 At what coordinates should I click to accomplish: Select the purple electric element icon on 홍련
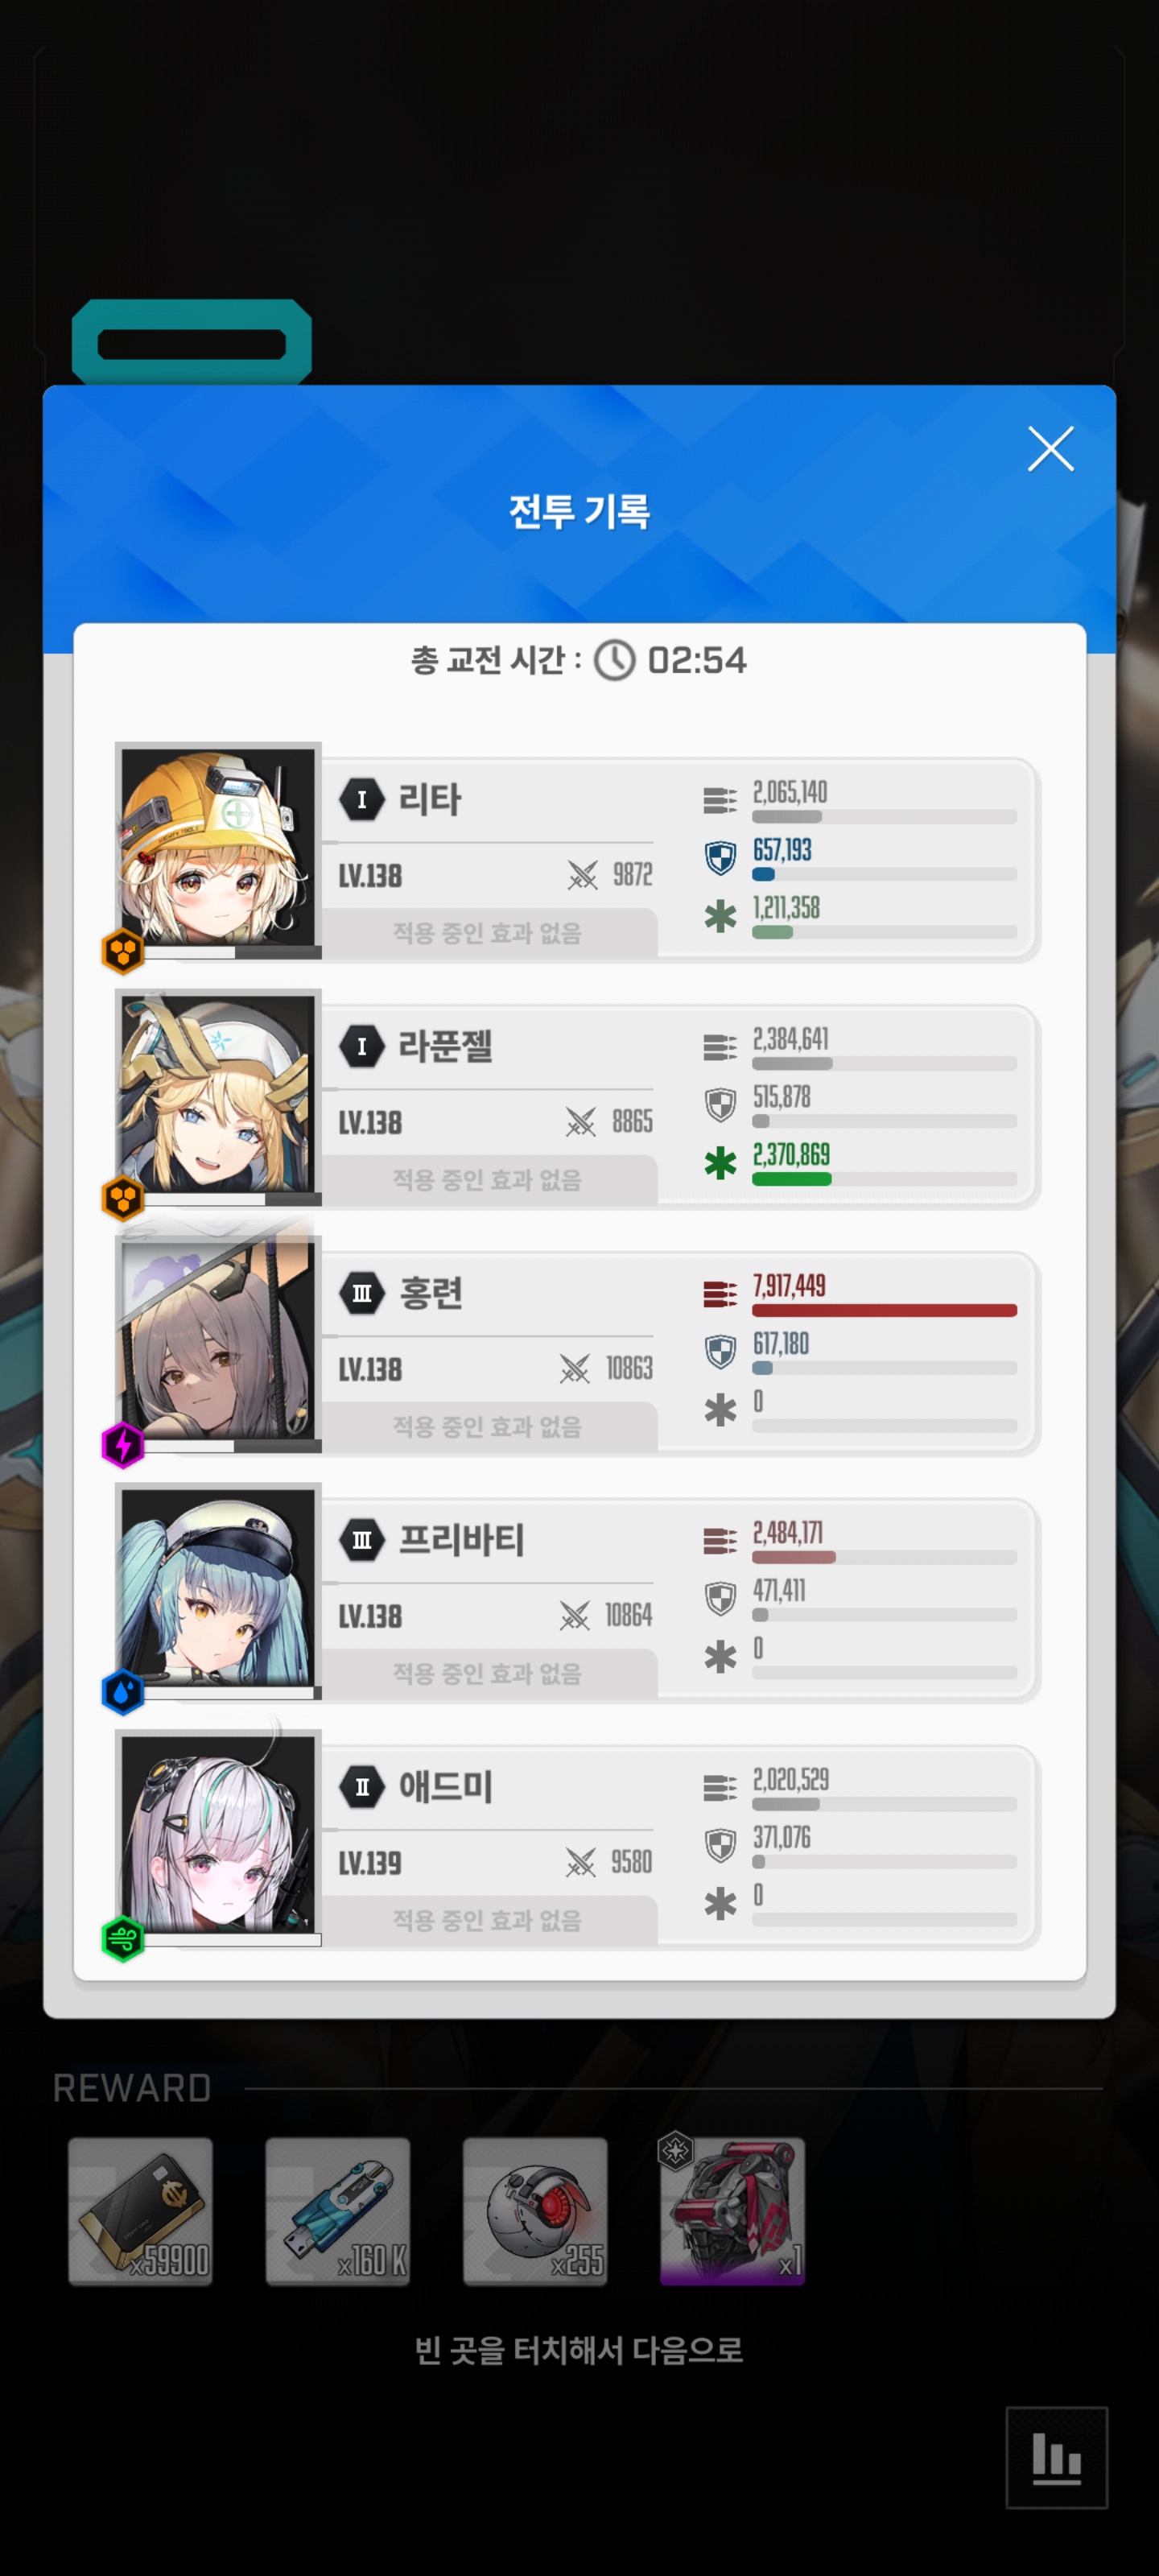point(123,1445)
